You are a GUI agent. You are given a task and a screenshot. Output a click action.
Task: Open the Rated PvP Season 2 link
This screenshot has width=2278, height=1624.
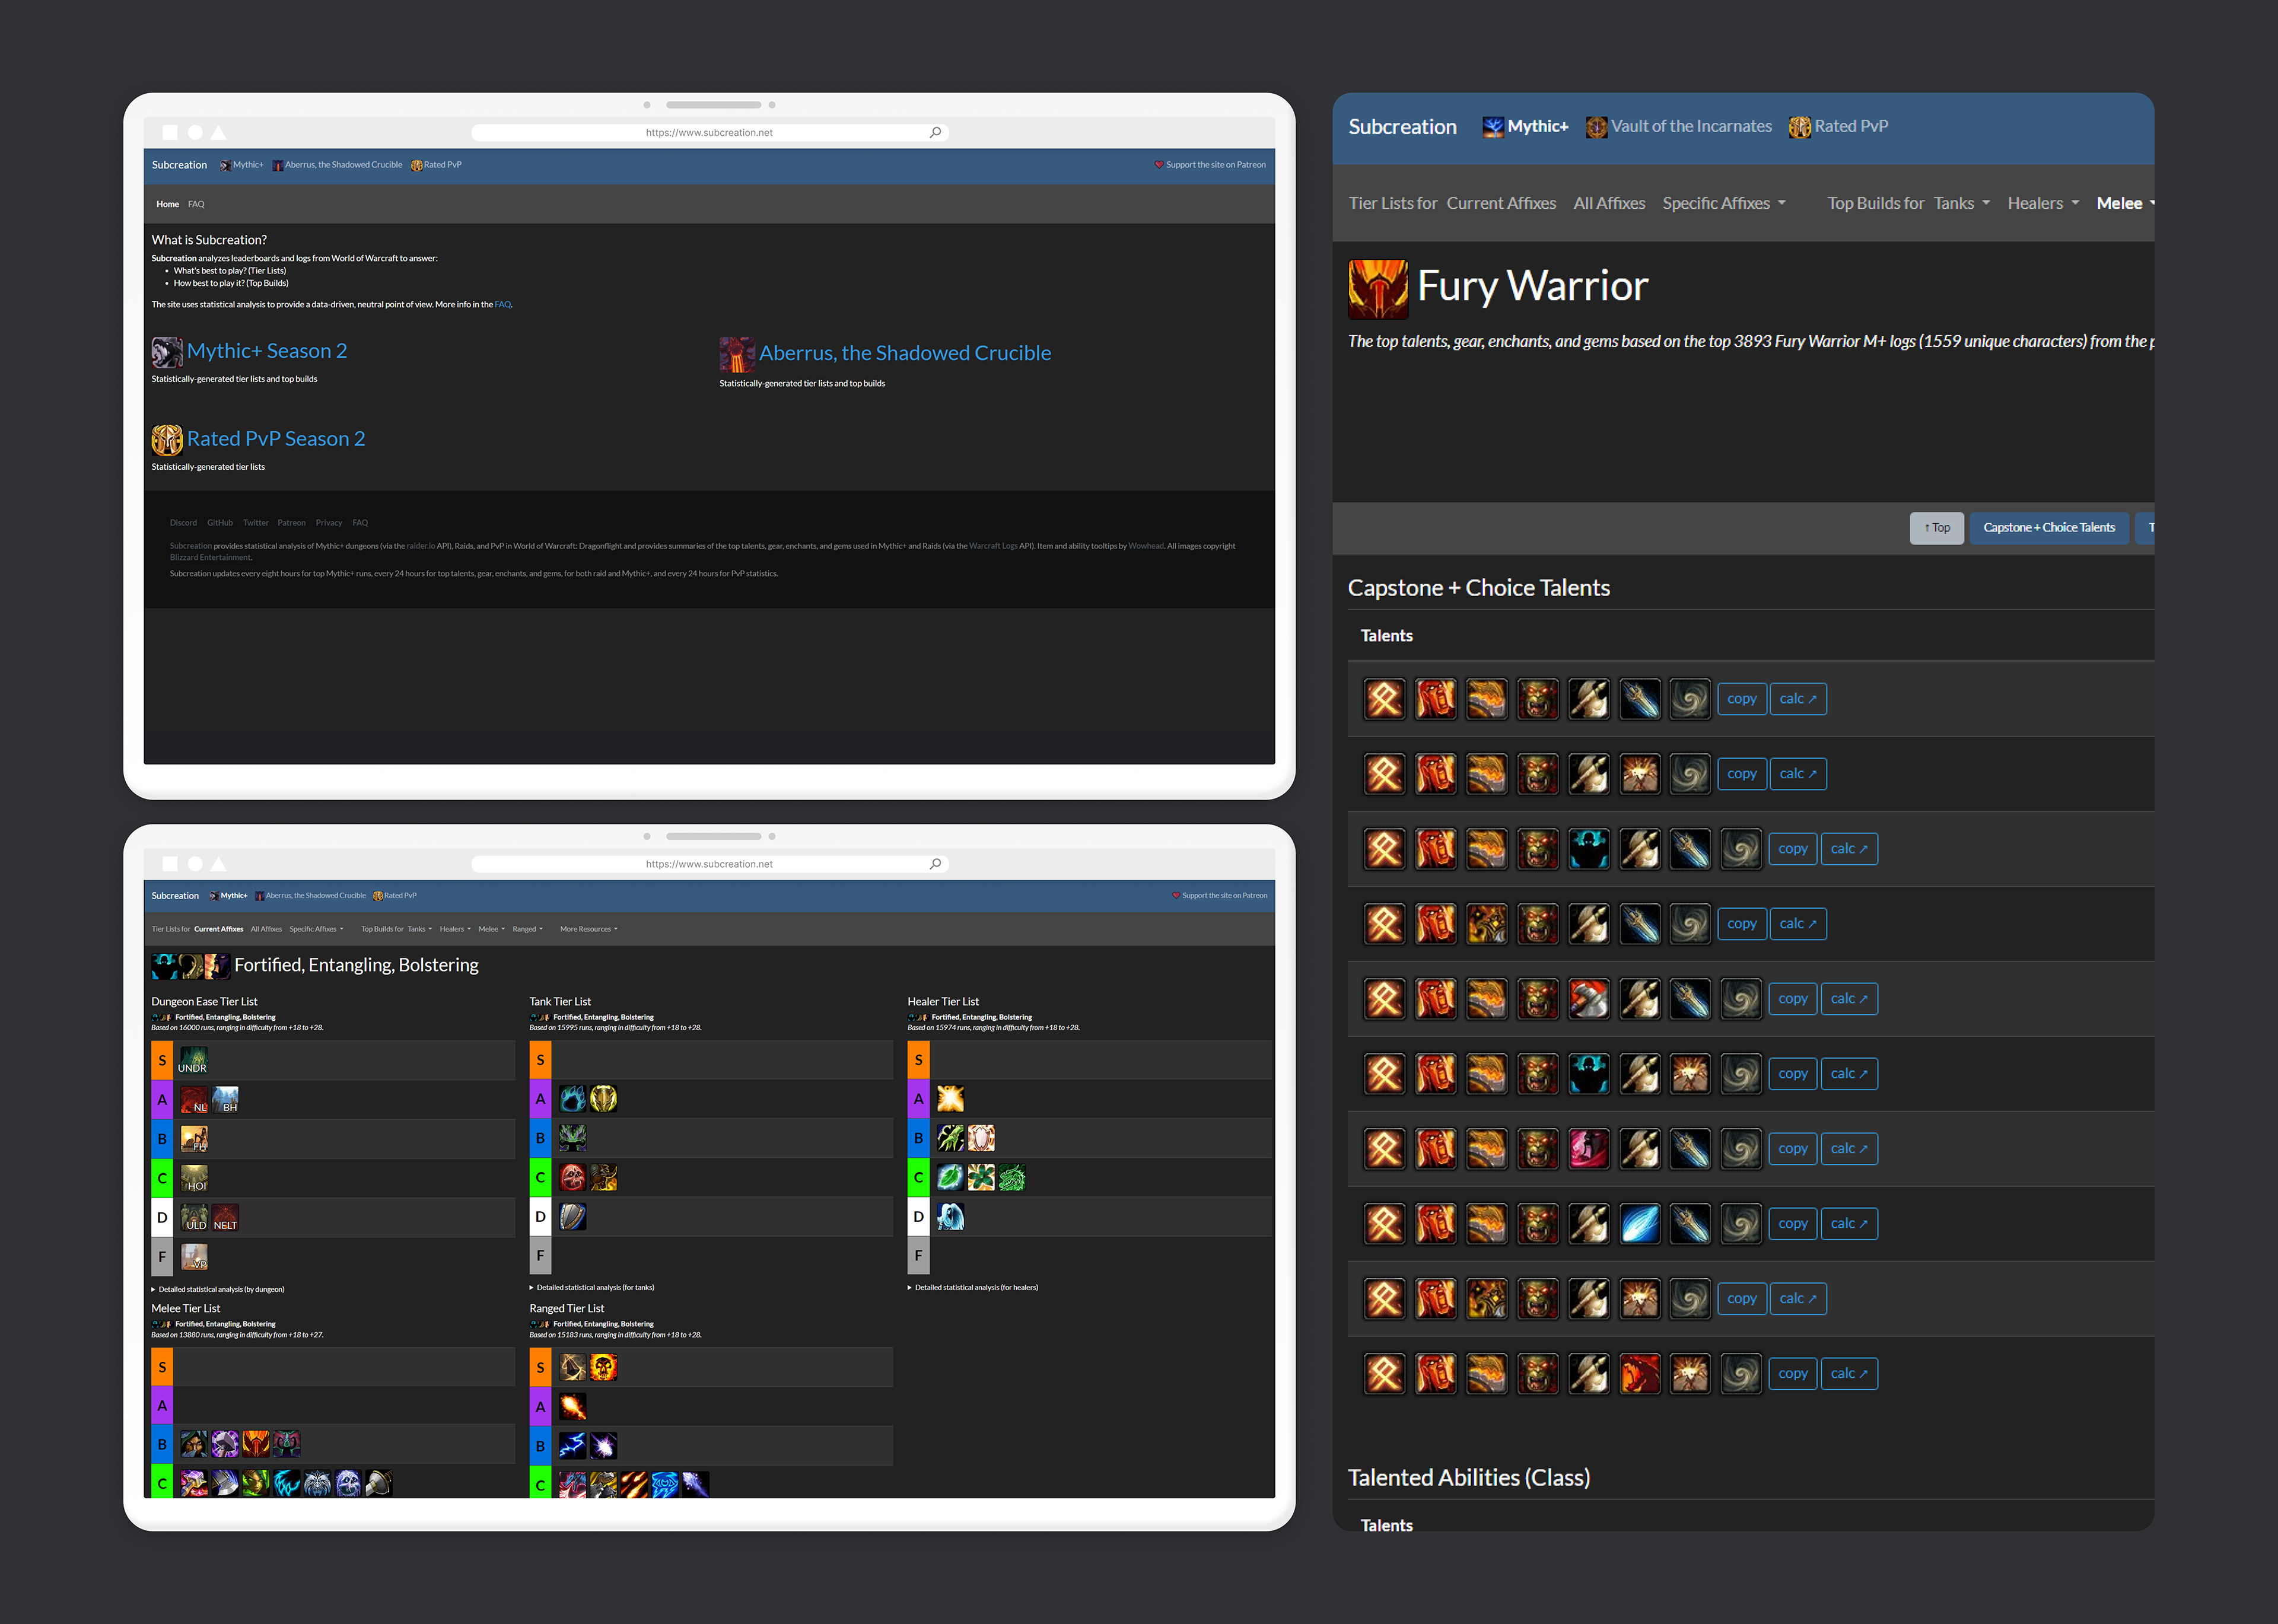tap(276, 439)
